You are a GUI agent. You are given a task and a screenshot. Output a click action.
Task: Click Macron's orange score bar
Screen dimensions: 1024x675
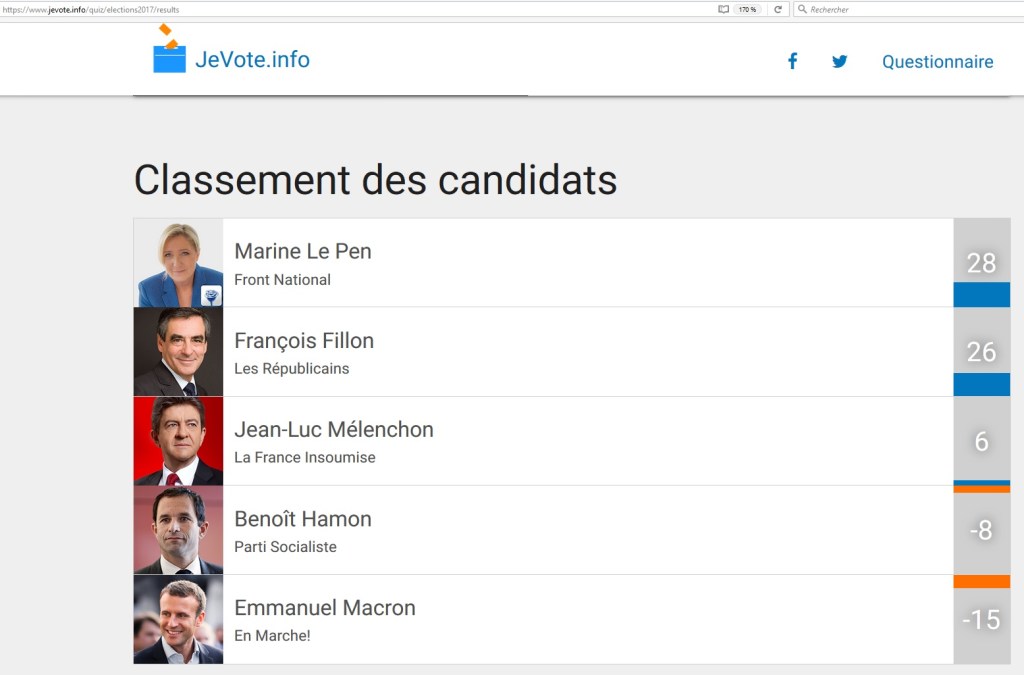(x=981, y=581)
